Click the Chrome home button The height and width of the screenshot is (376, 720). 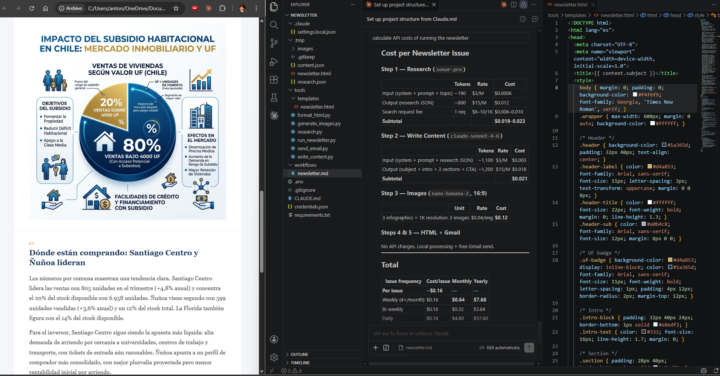point(45,8)
